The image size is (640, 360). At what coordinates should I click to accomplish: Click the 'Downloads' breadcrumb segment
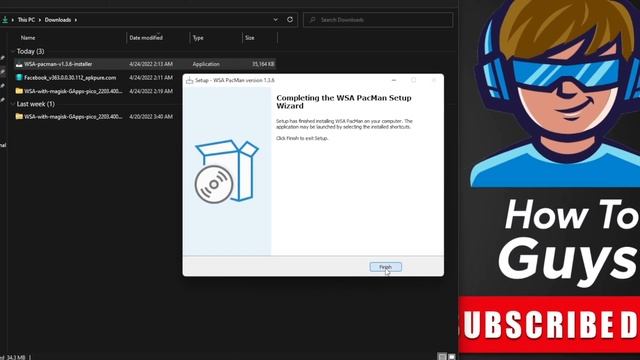[x=58, y=20]
